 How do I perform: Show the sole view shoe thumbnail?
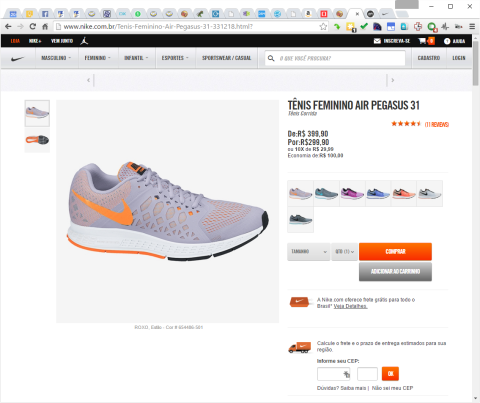pyautogui.click(x=37, y=140)
